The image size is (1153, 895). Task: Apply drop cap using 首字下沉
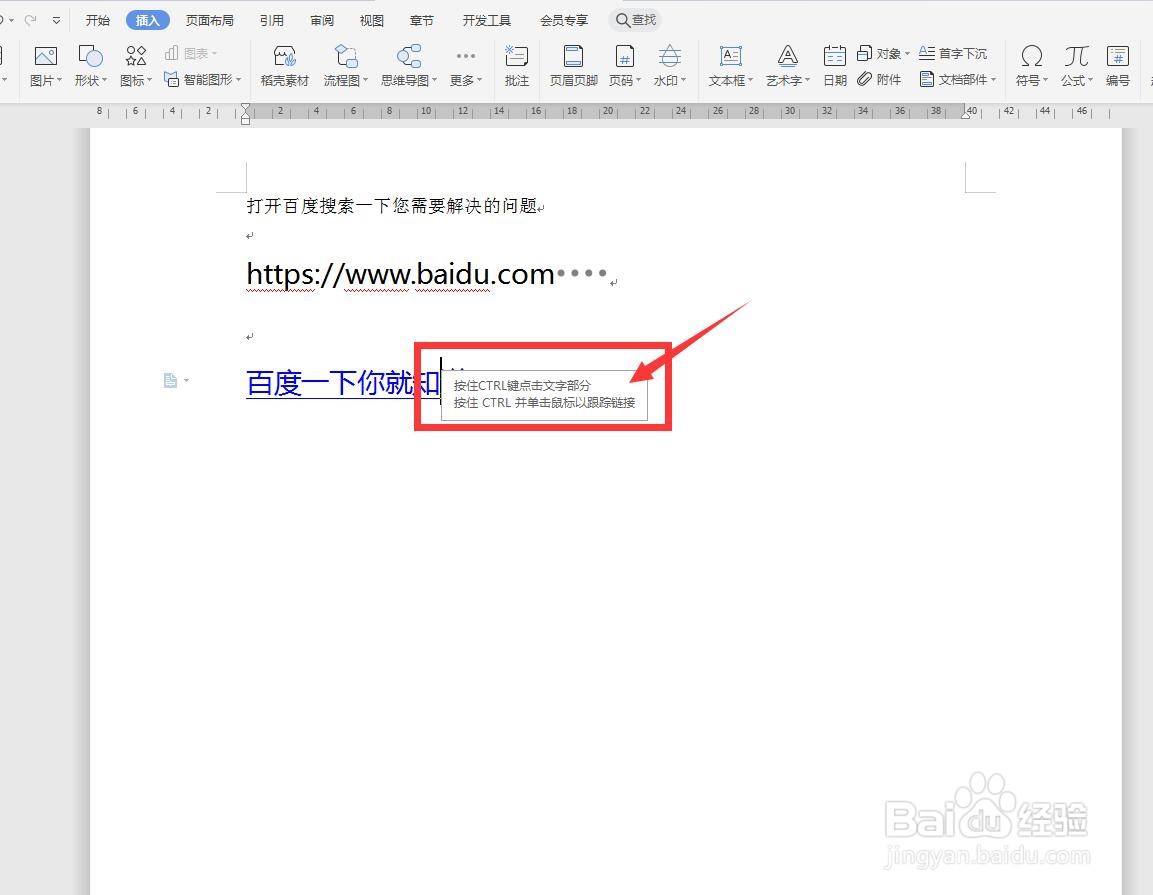(953, 53)
